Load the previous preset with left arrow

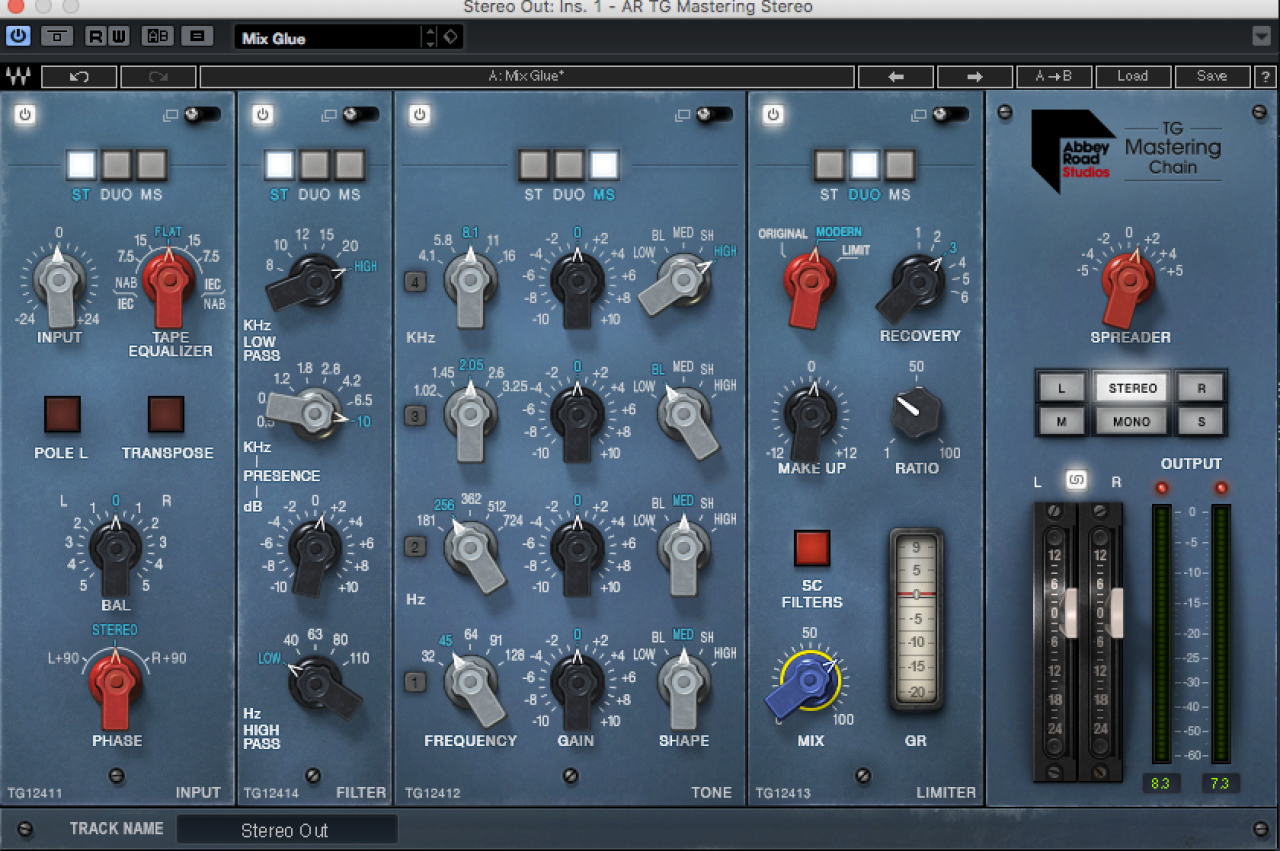(896, 76)
